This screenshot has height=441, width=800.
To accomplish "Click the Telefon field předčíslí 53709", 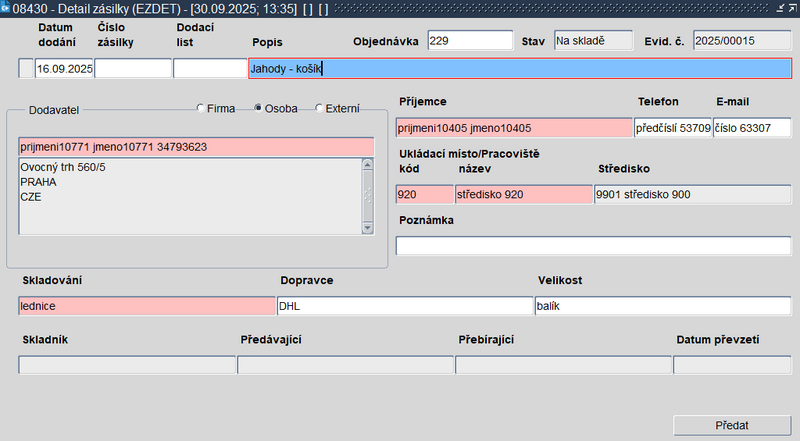I will click(672, 128).
